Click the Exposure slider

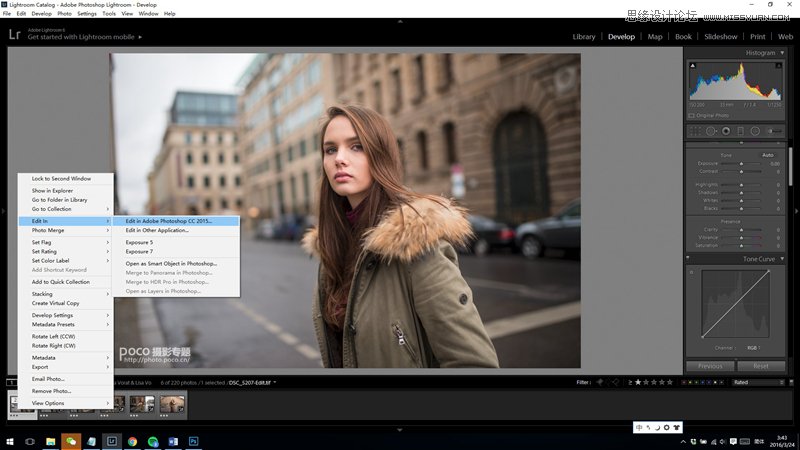(x=741, y=163)
